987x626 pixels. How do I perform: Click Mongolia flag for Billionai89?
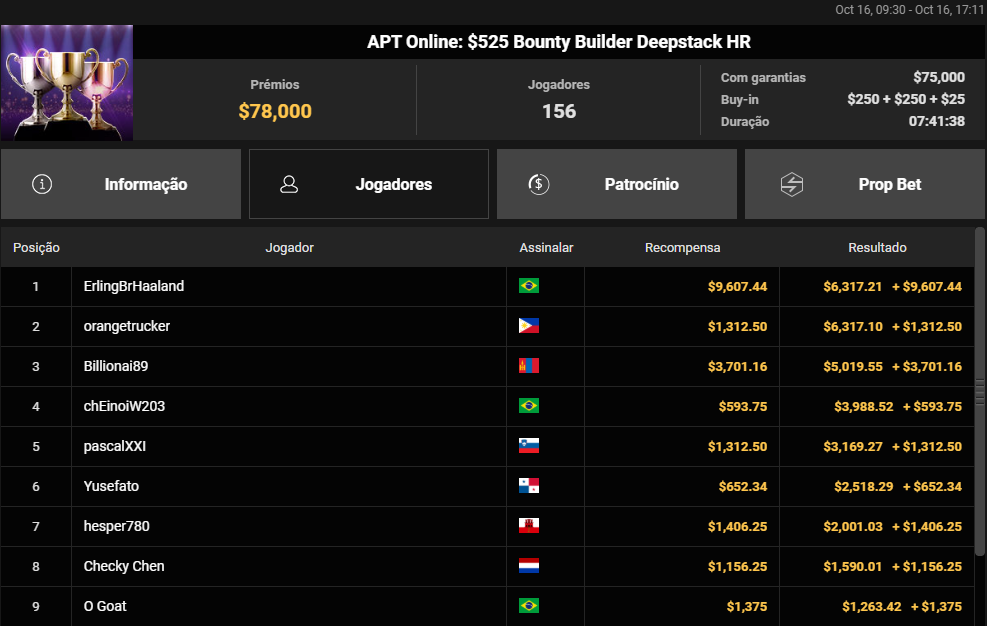529,366
